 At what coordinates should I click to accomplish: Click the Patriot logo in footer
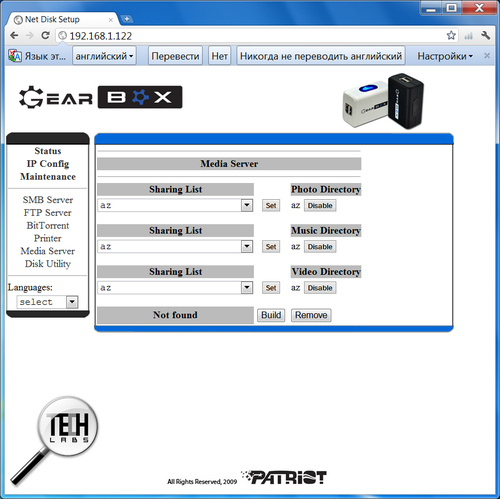(x=284, y=477)
